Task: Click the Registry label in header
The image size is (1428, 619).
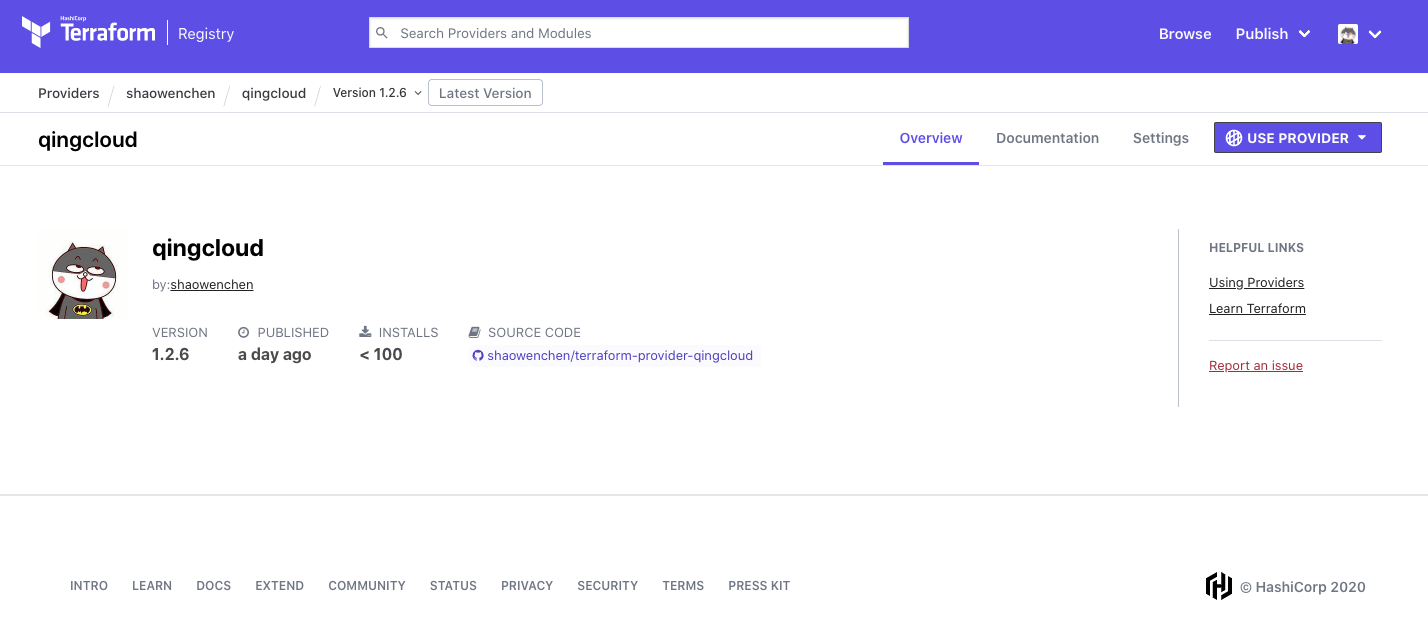Action: point(206,33)
